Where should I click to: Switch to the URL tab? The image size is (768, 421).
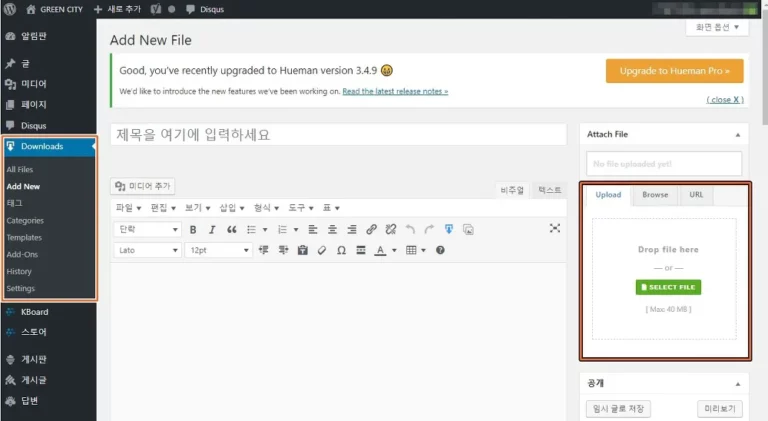click(696, 195)
